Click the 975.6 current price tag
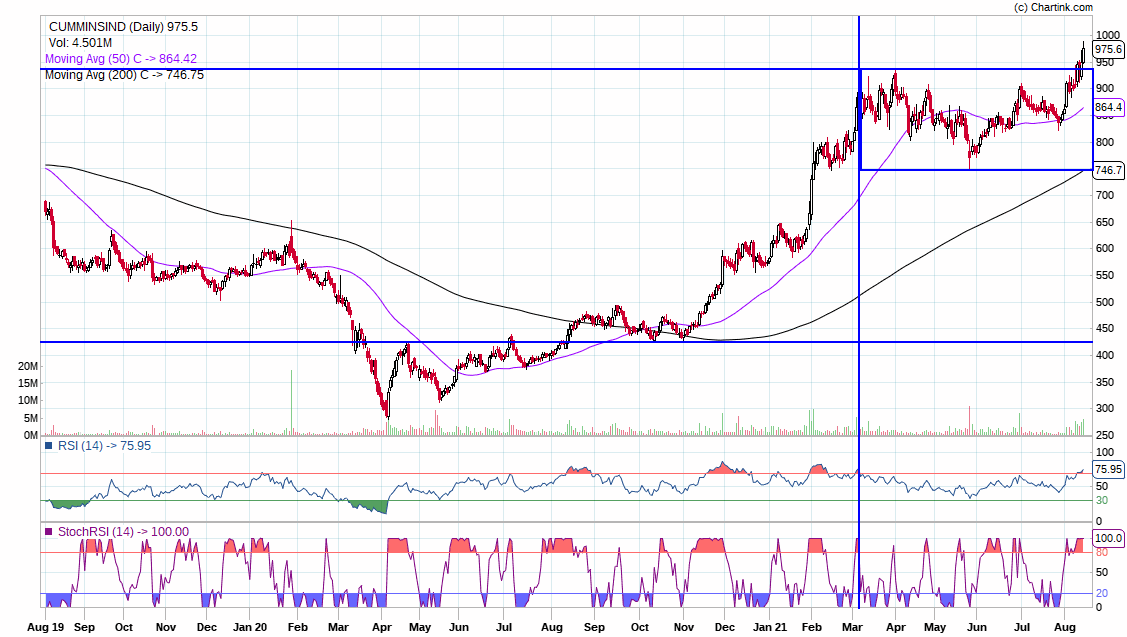 (1108, 50)
